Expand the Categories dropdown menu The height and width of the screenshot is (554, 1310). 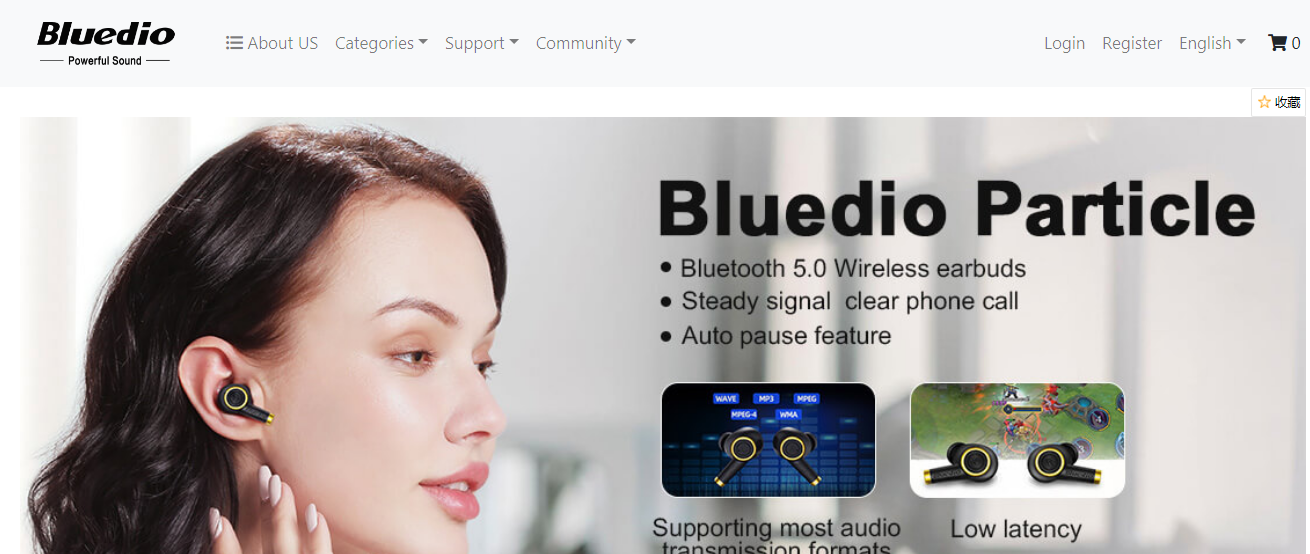[x=381, y=43]
